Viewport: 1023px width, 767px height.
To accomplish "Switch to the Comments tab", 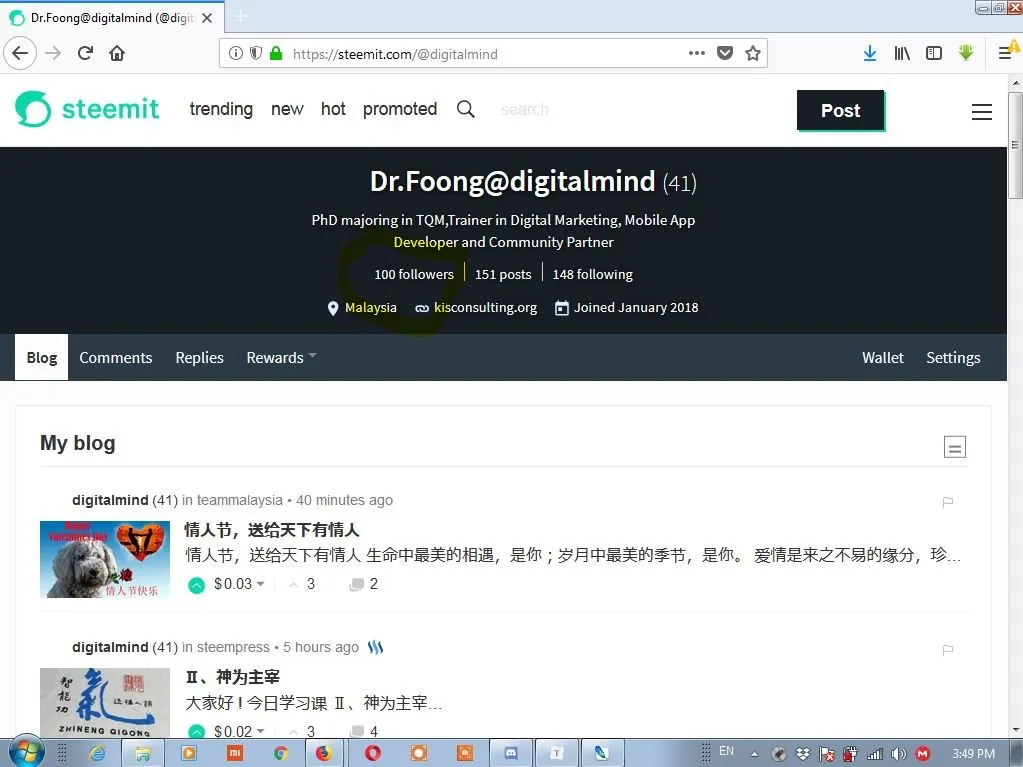I will (x=115, y=357).
